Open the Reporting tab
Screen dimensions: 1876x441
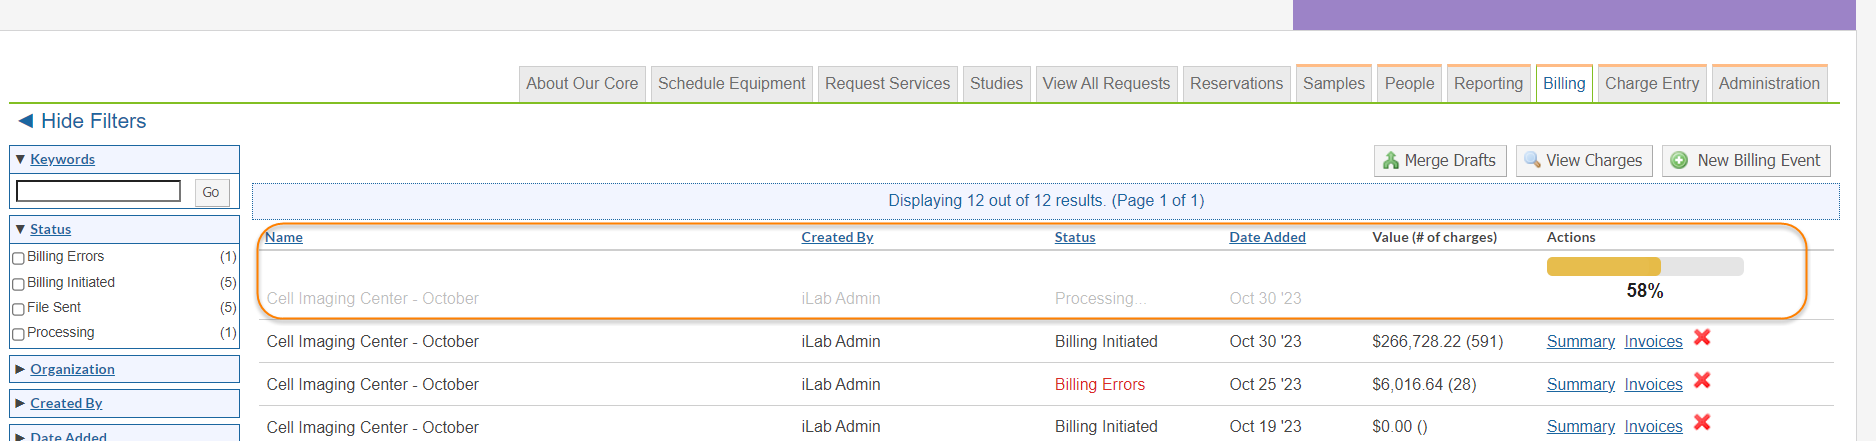pos(1488,84)
